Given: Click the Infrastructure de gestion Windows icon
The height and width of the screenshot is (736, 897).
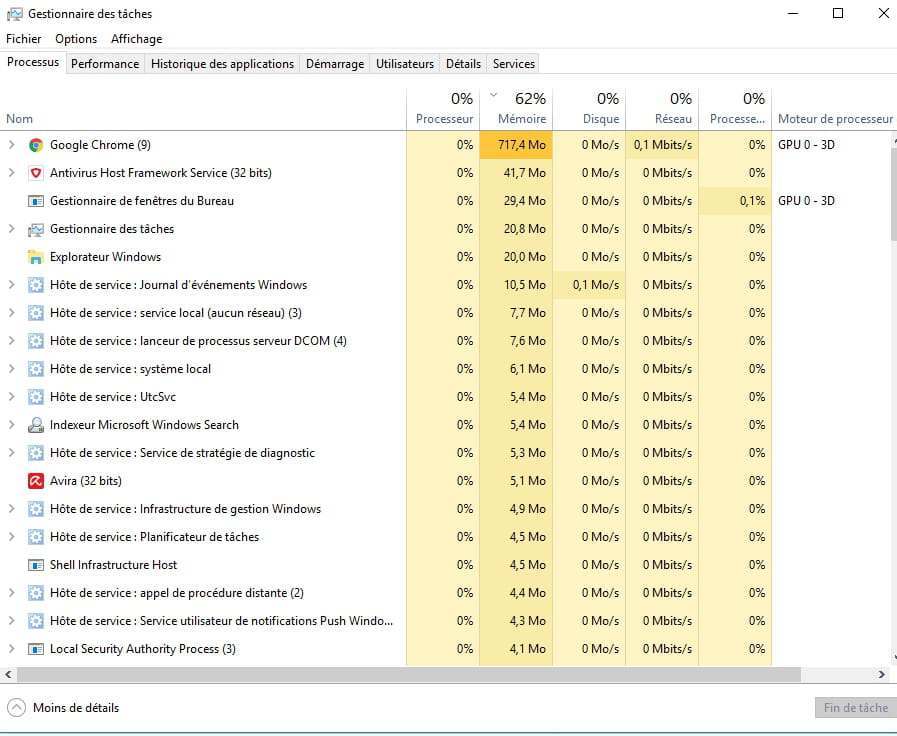Looking at the screenshot, I should (35, 510).
